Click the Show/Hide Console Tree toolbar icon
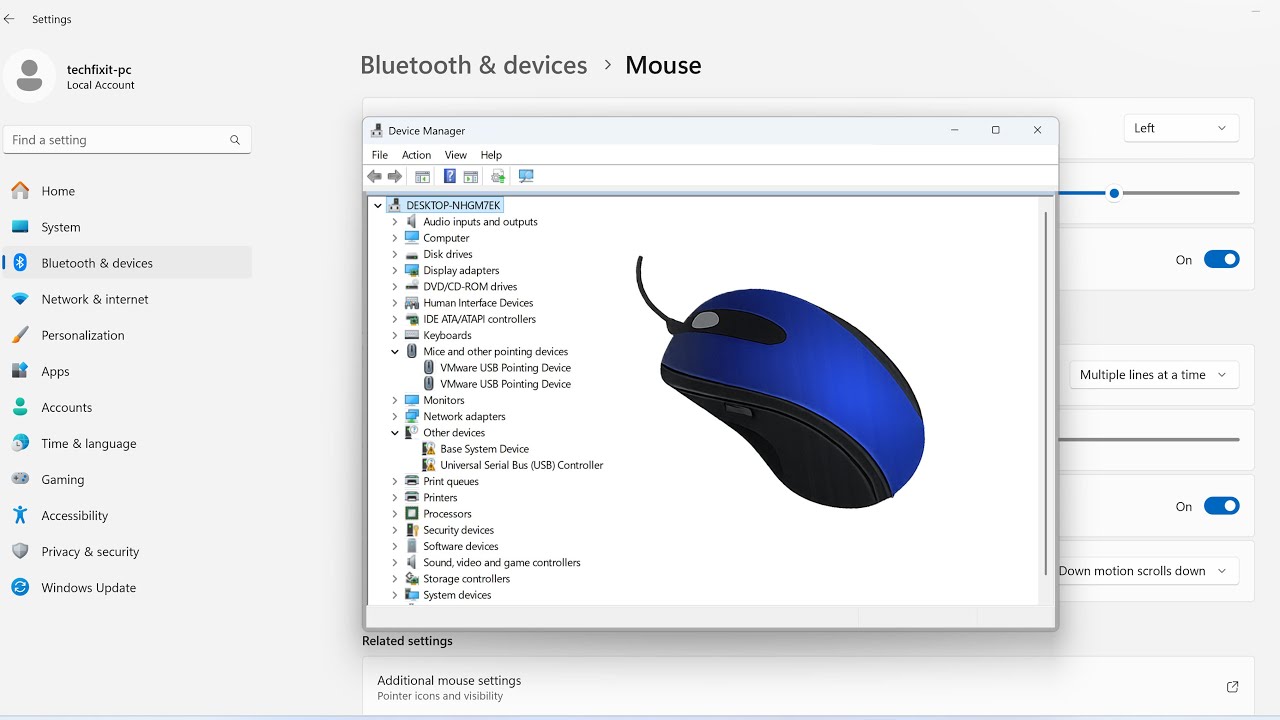The height and width of the screenshot is (720, 1280). click(422, 176)
